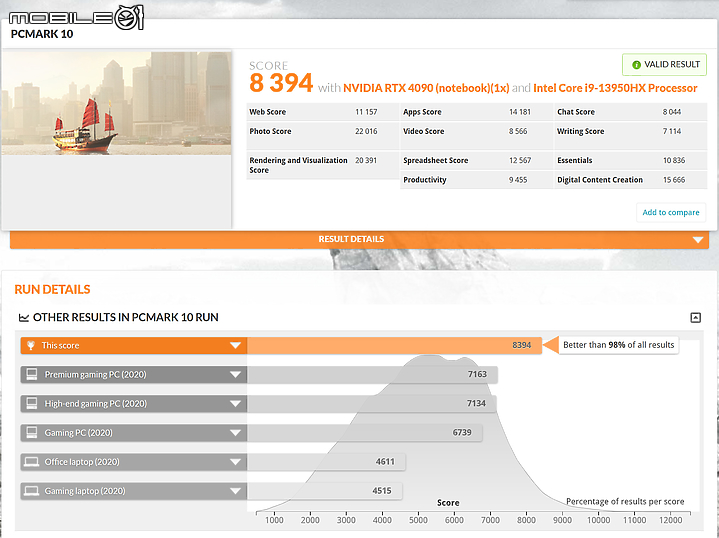Open the NVIDIA RTX 4090 (notebook) link
Image resolution: width=719 pixels, height=538 pixels.
click(426, 88)
